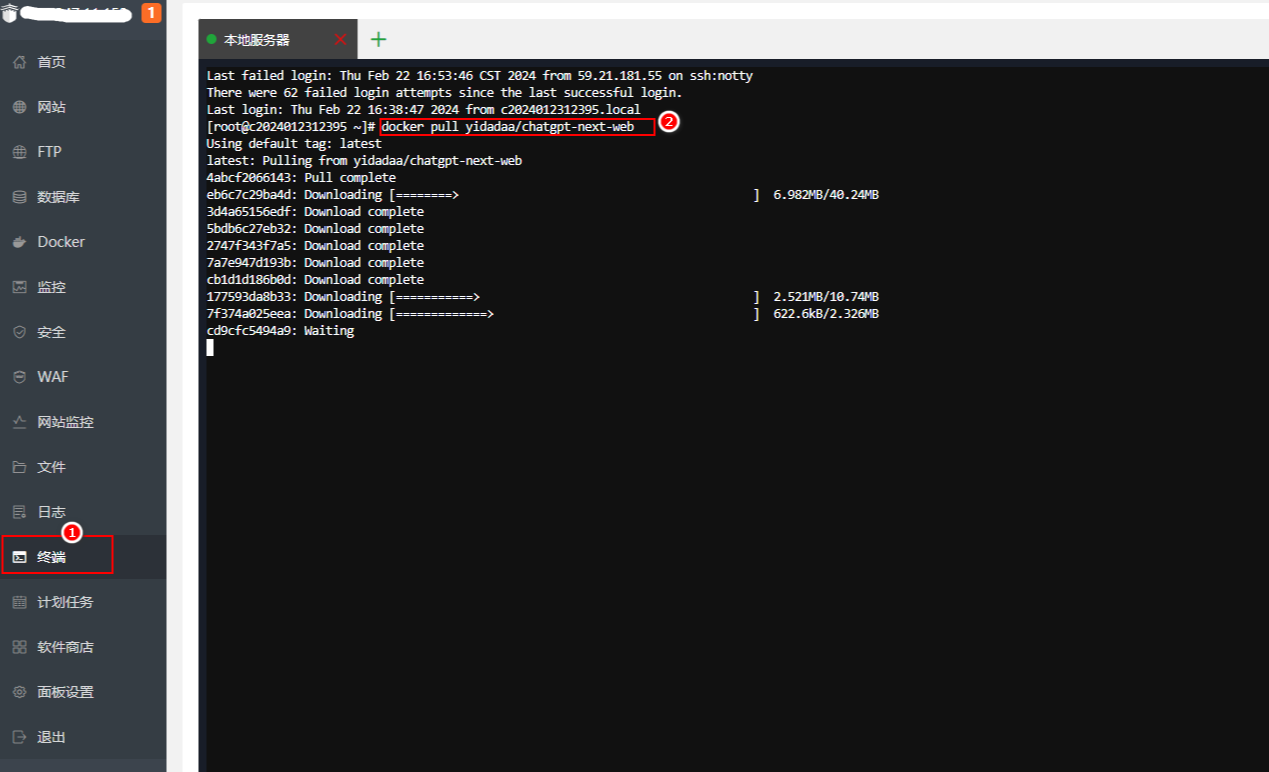Click the exit icon beside 退出
This screenshot has height=772, width=1269.
click(x=19, y=737)
